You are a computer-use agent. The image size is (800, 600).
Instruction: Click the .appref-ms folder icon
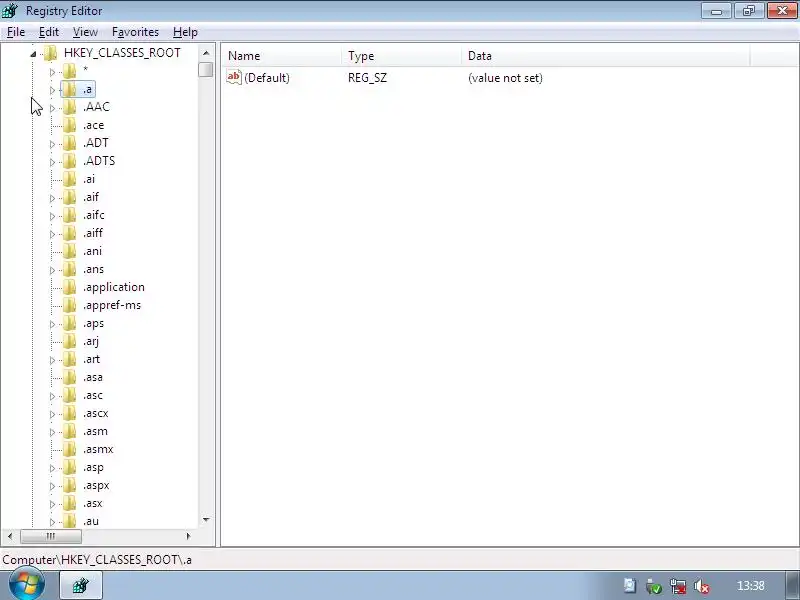click(x=69, y=305)
